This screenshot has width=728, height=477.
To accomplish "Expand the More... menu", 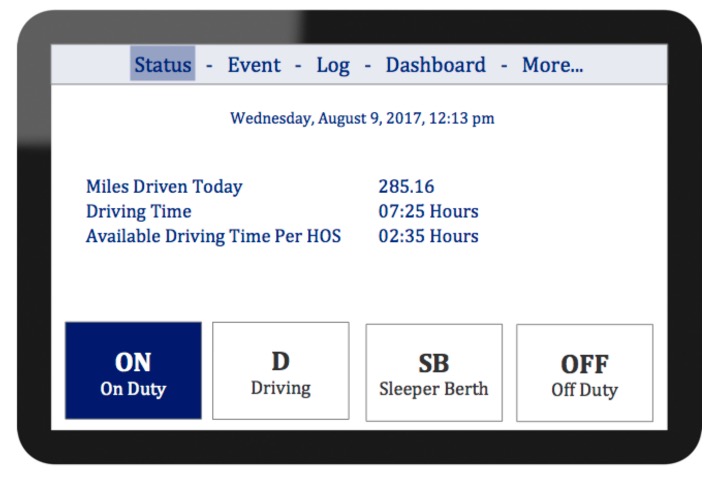I will (x=552, y=65).
